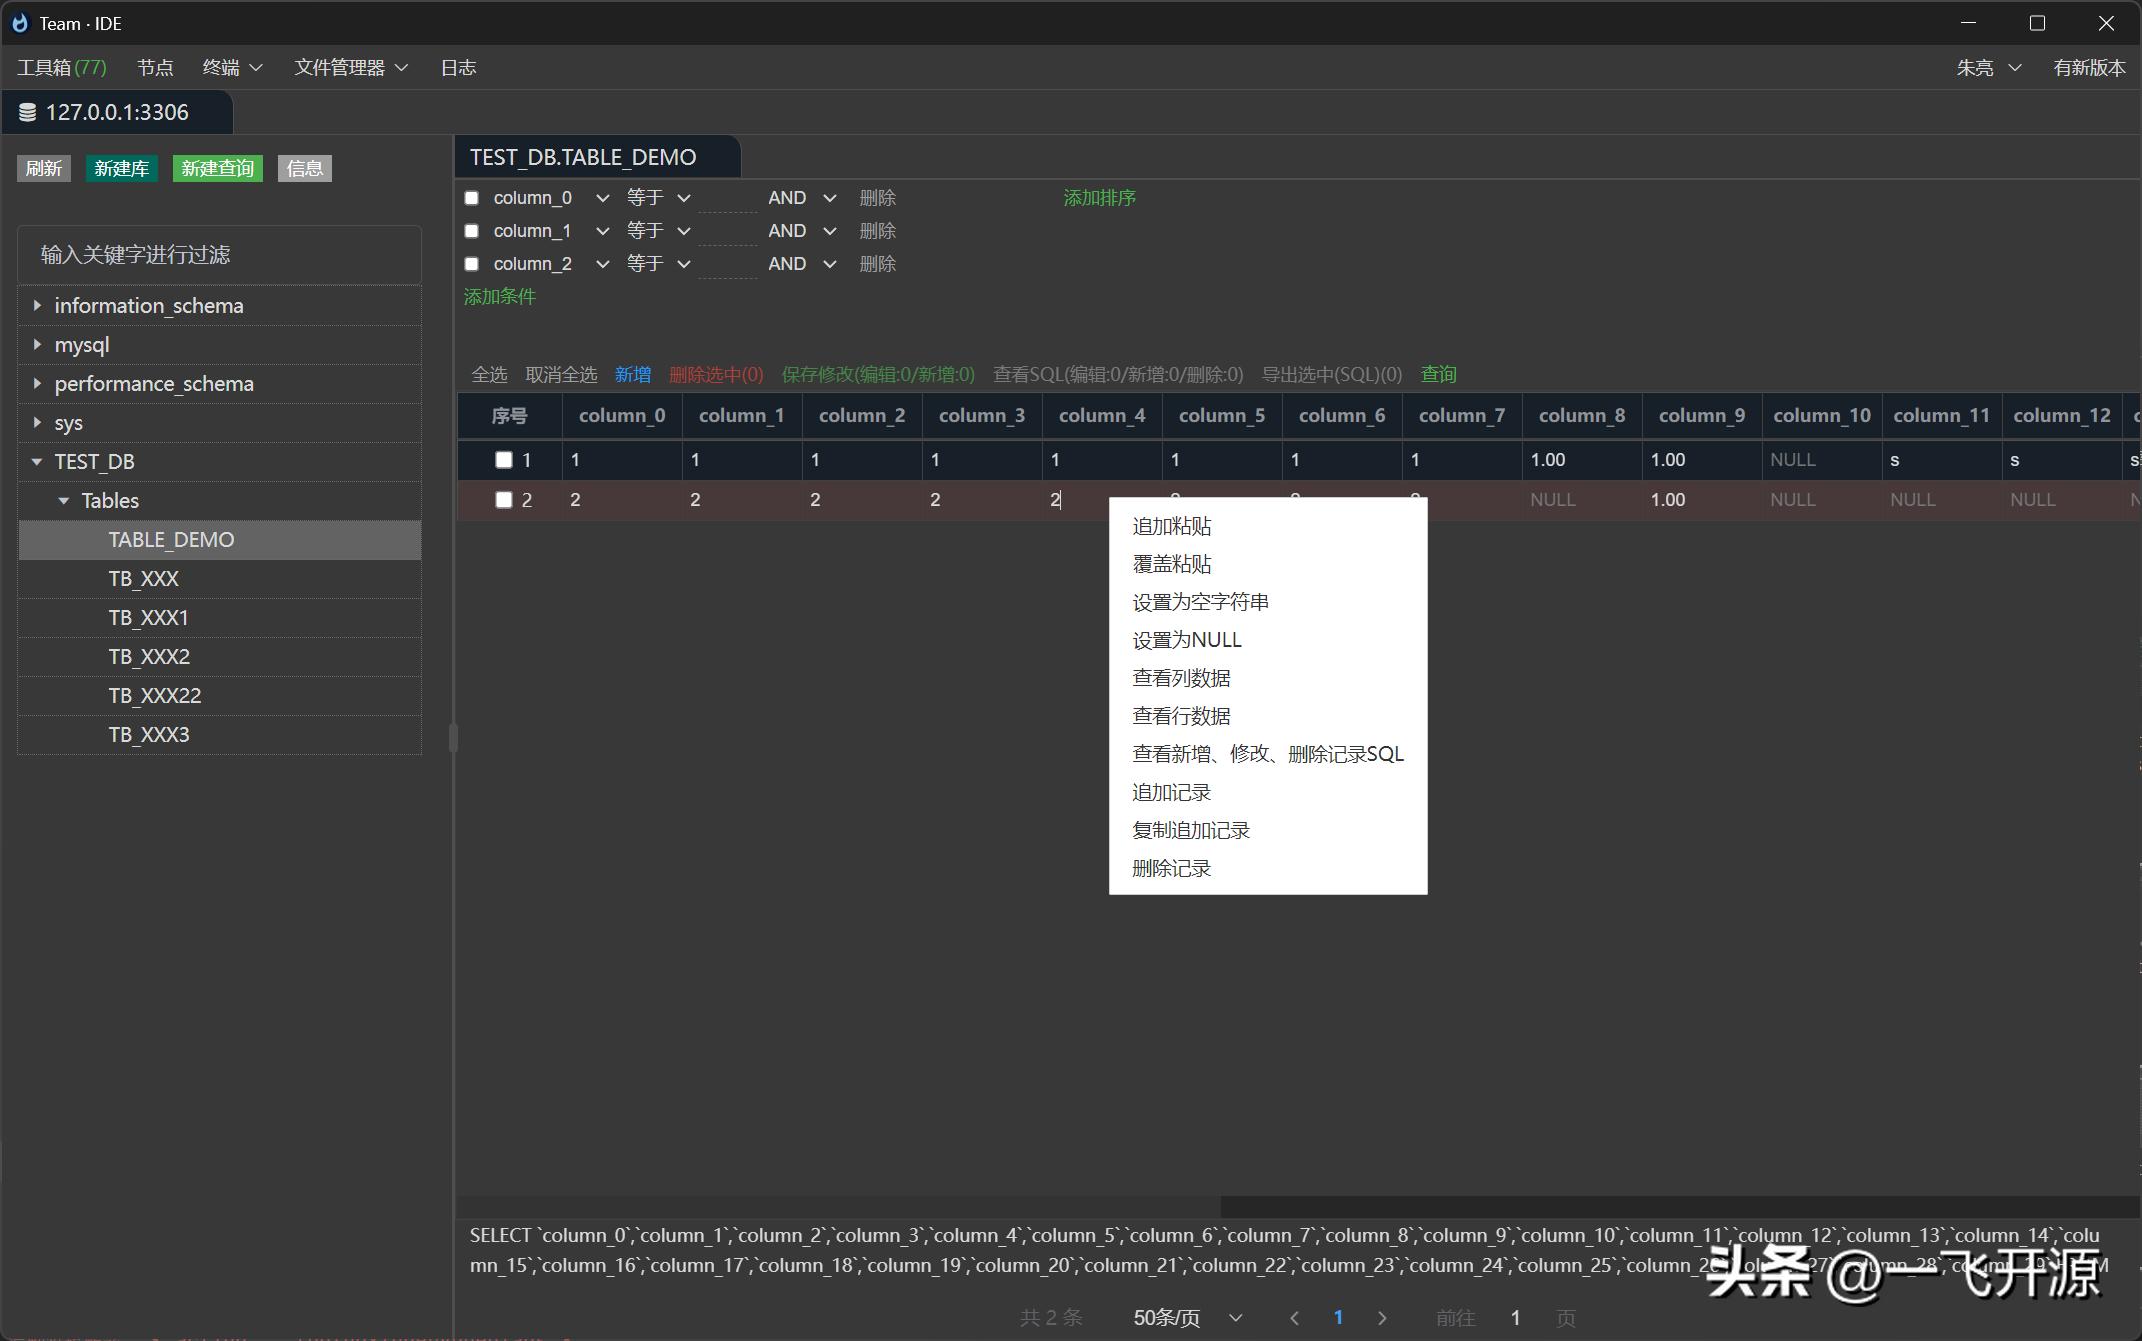Collapse the Tables tree node arrow
This screenshot has height=1341, width=2142.
[64, 501]
